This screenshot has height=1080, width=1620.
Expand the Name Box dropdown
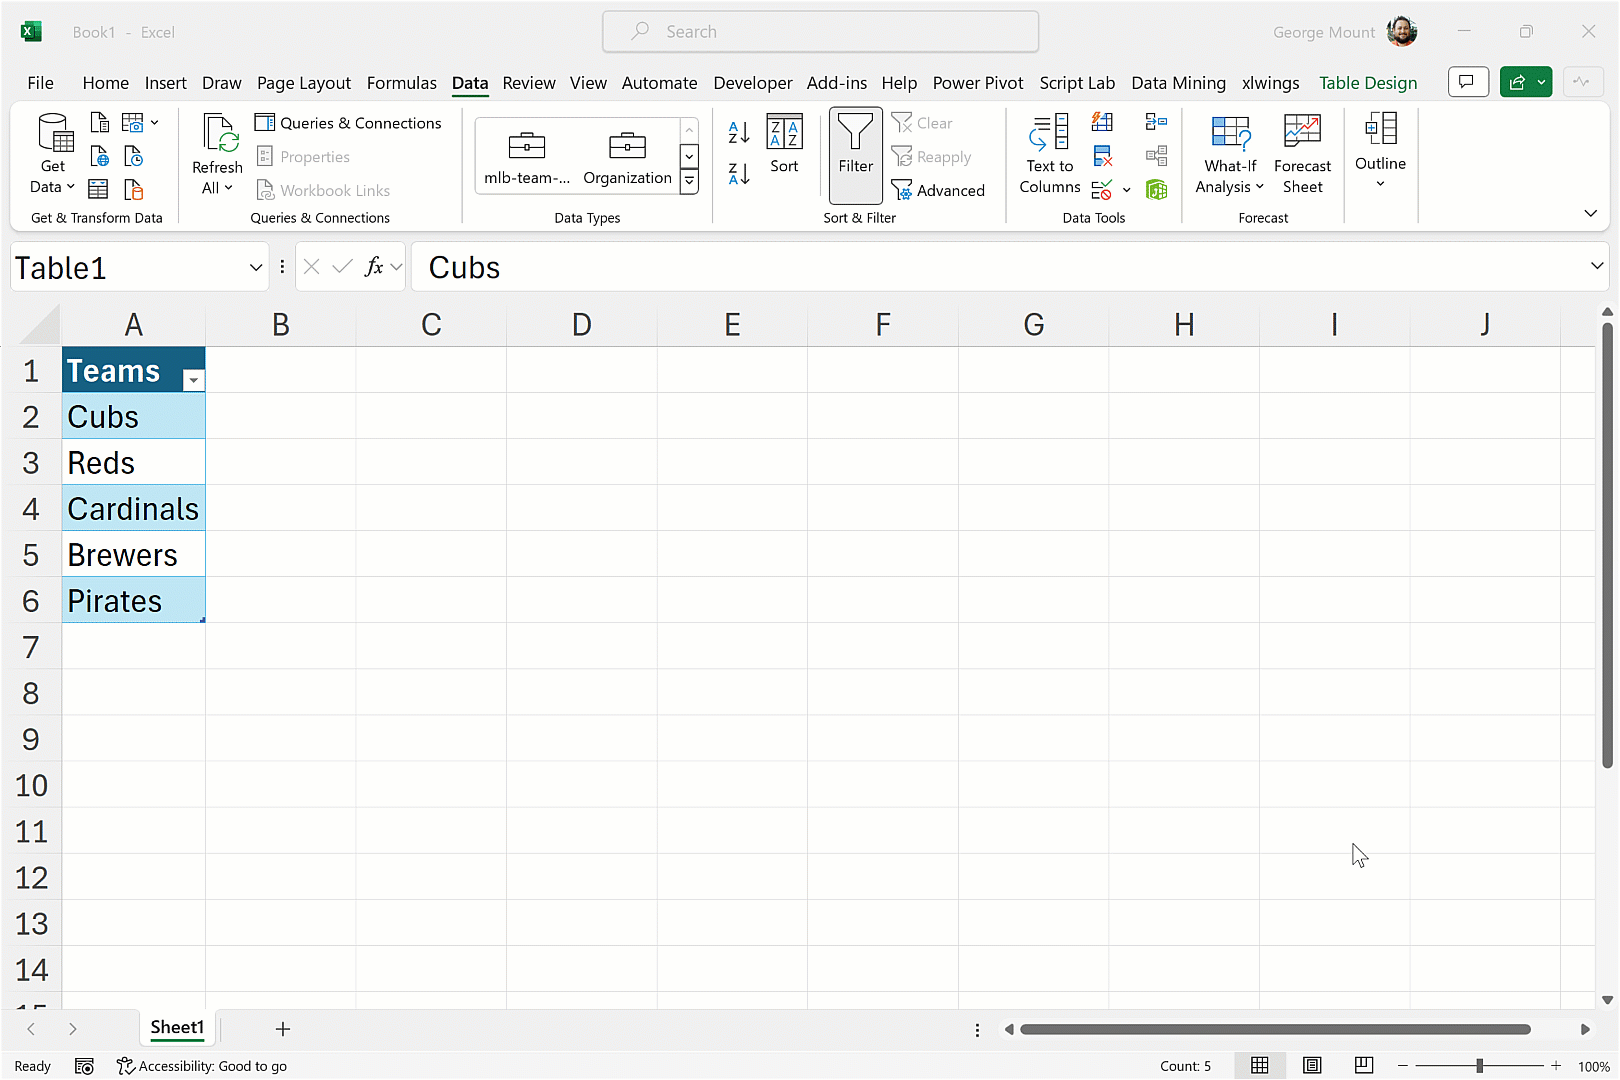(x=256, y=268)
